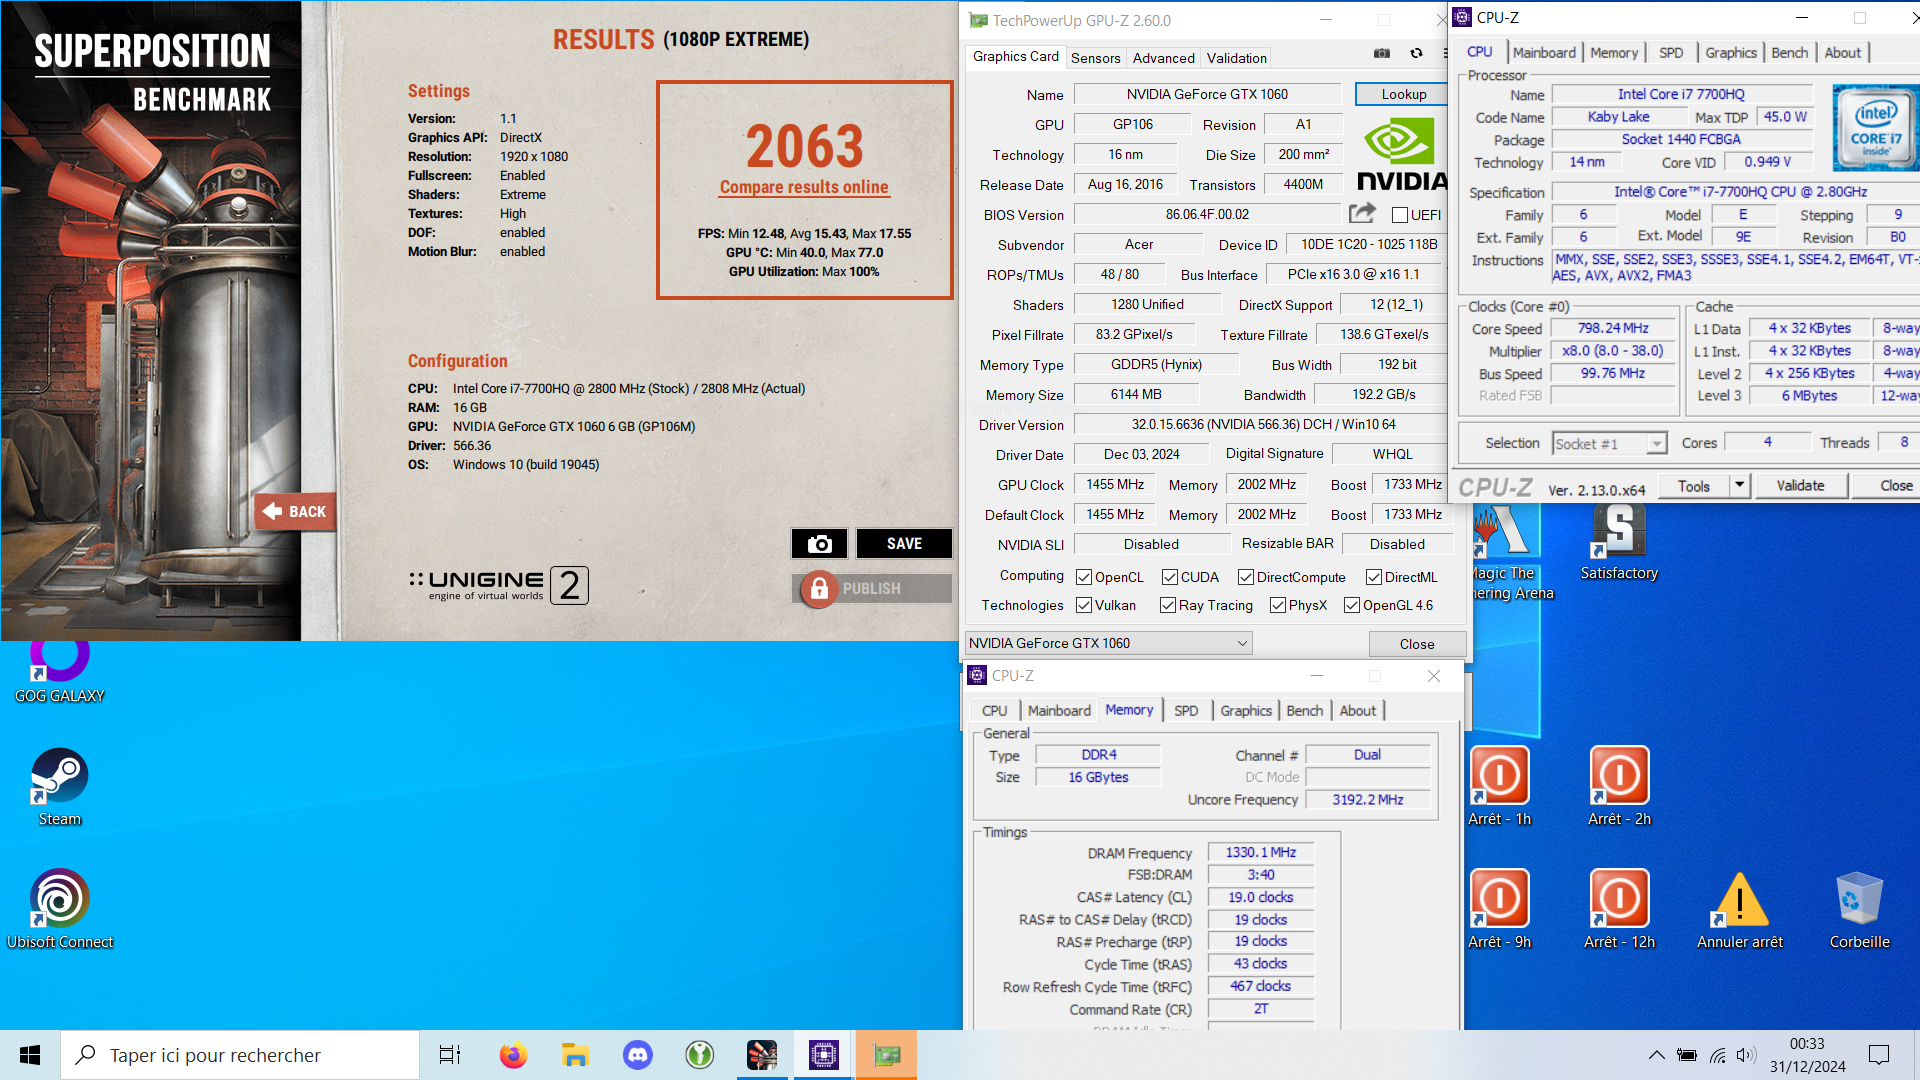The image size is (1920, 1080).
Task: Click the GPU-Z screenshot camera icon
Action: [1382, 53]
